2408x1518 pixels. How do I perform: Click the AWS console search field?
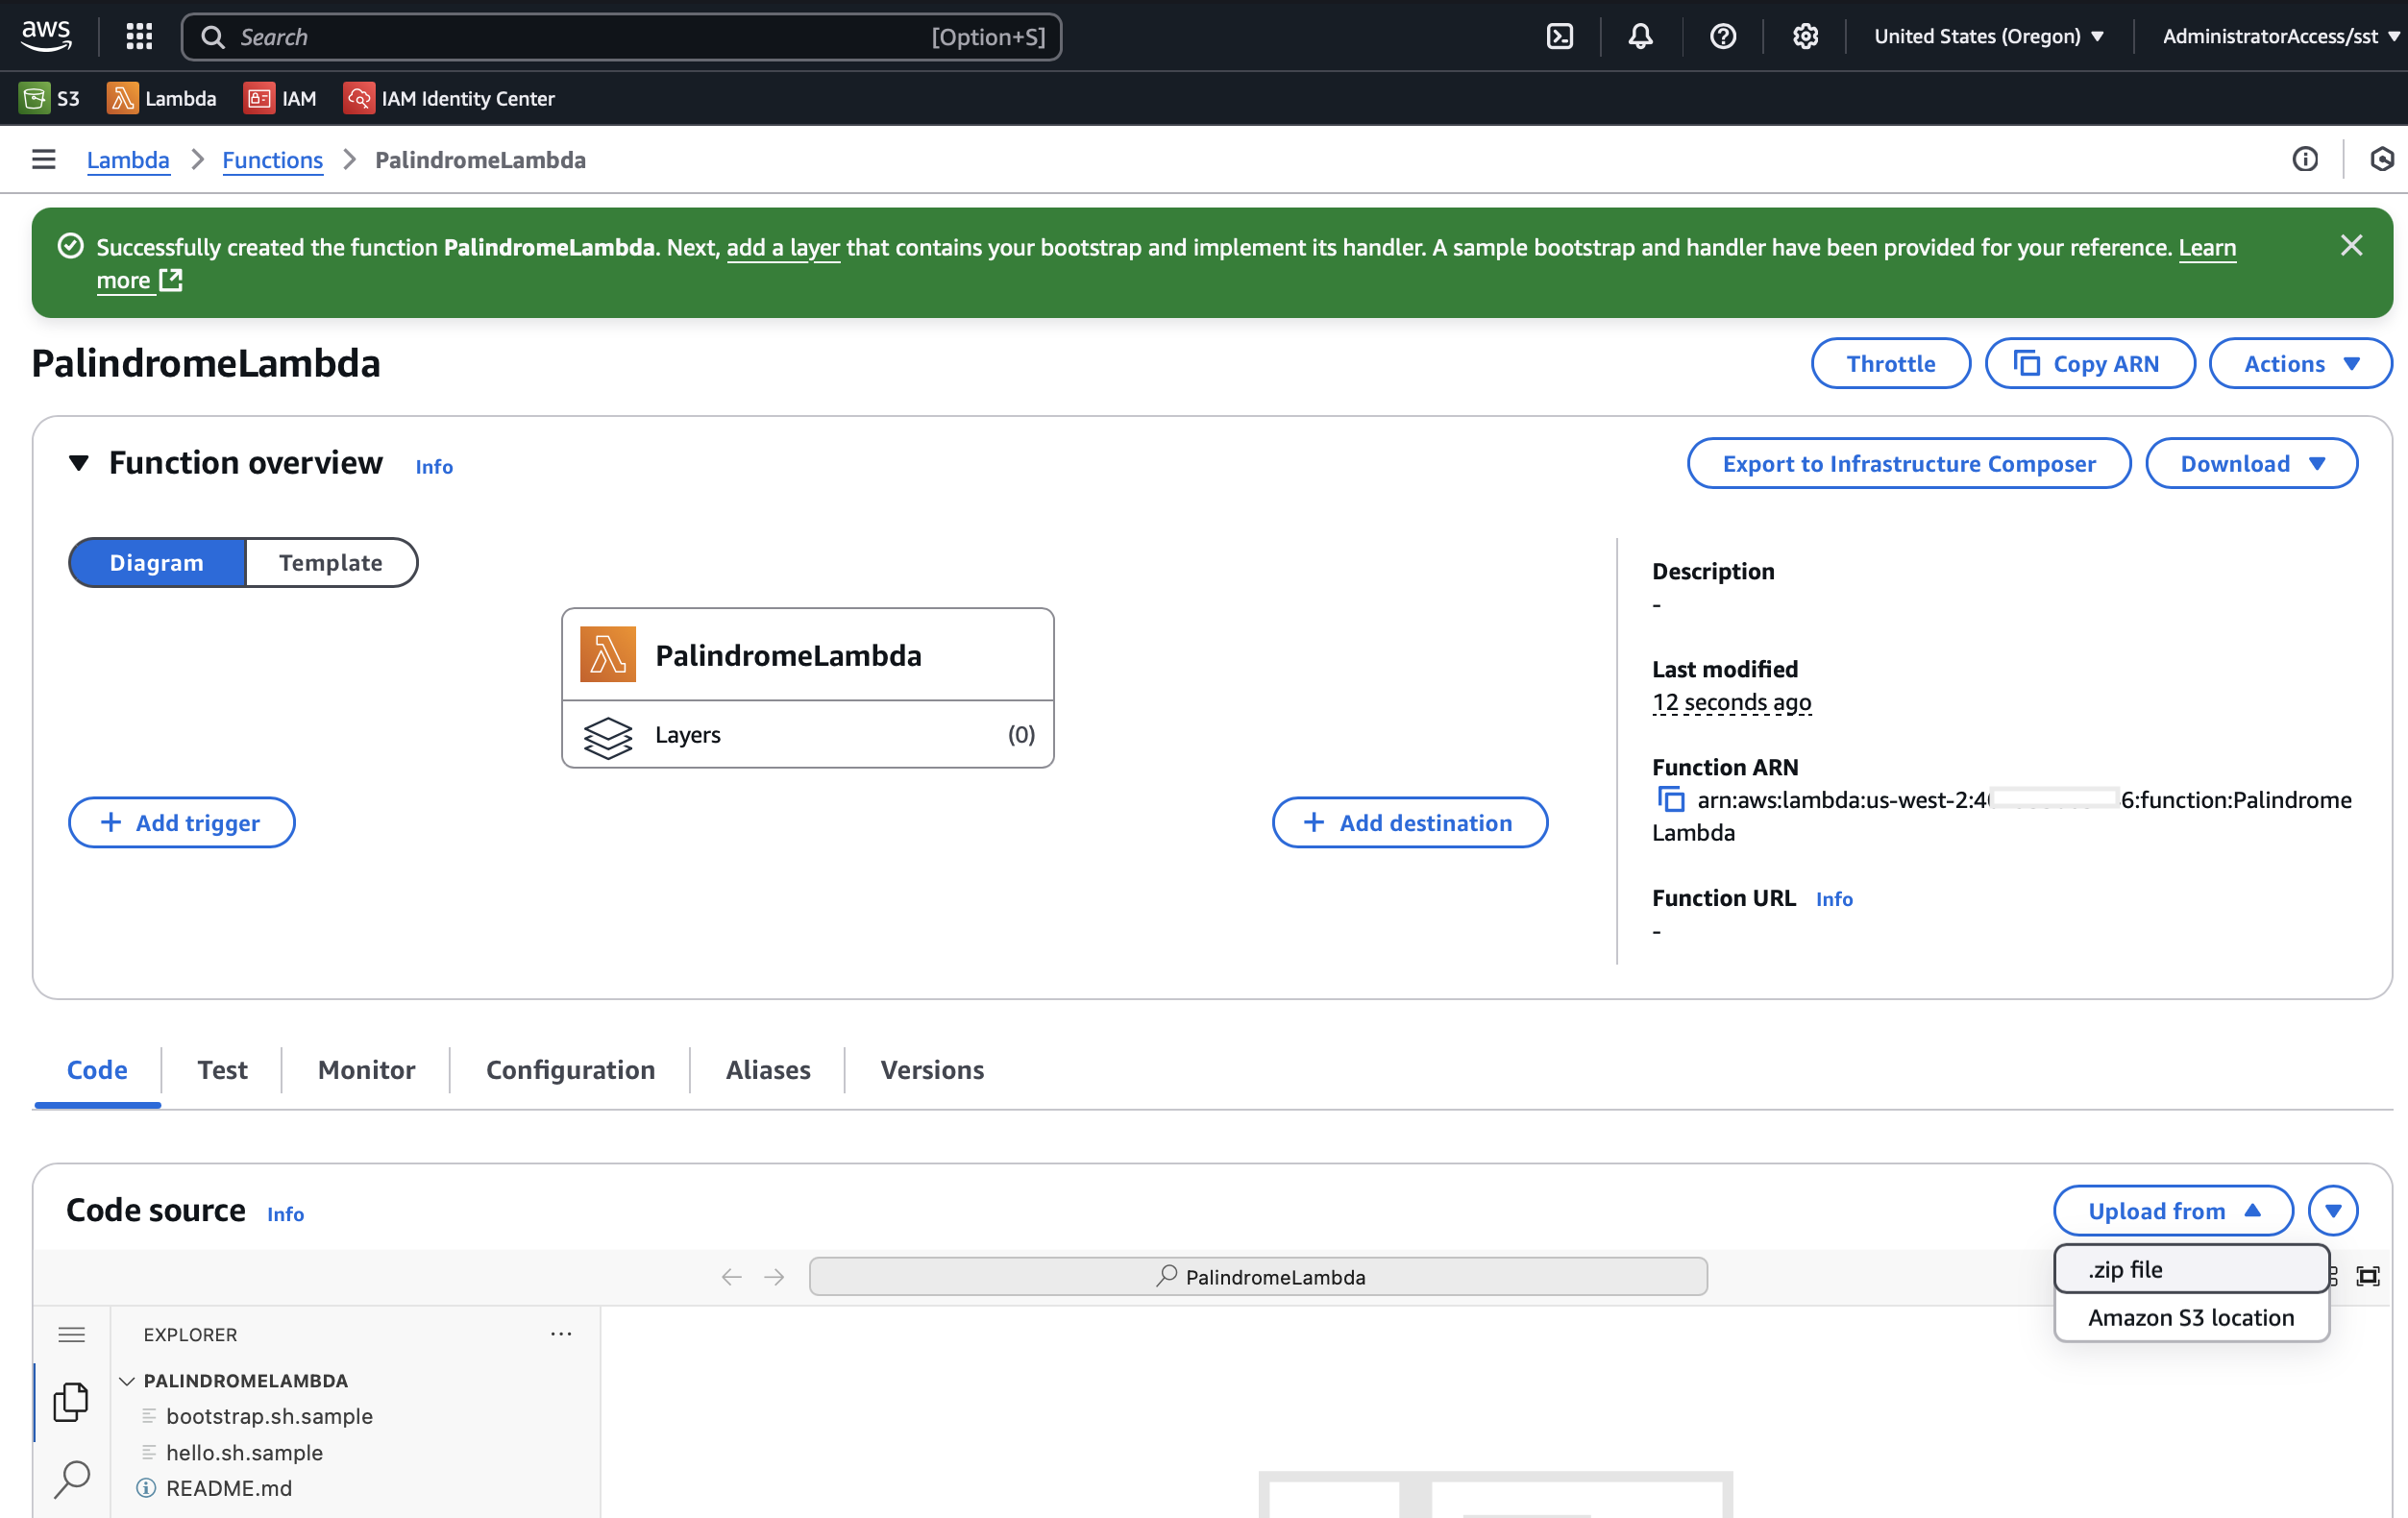(x=580, y=37)
